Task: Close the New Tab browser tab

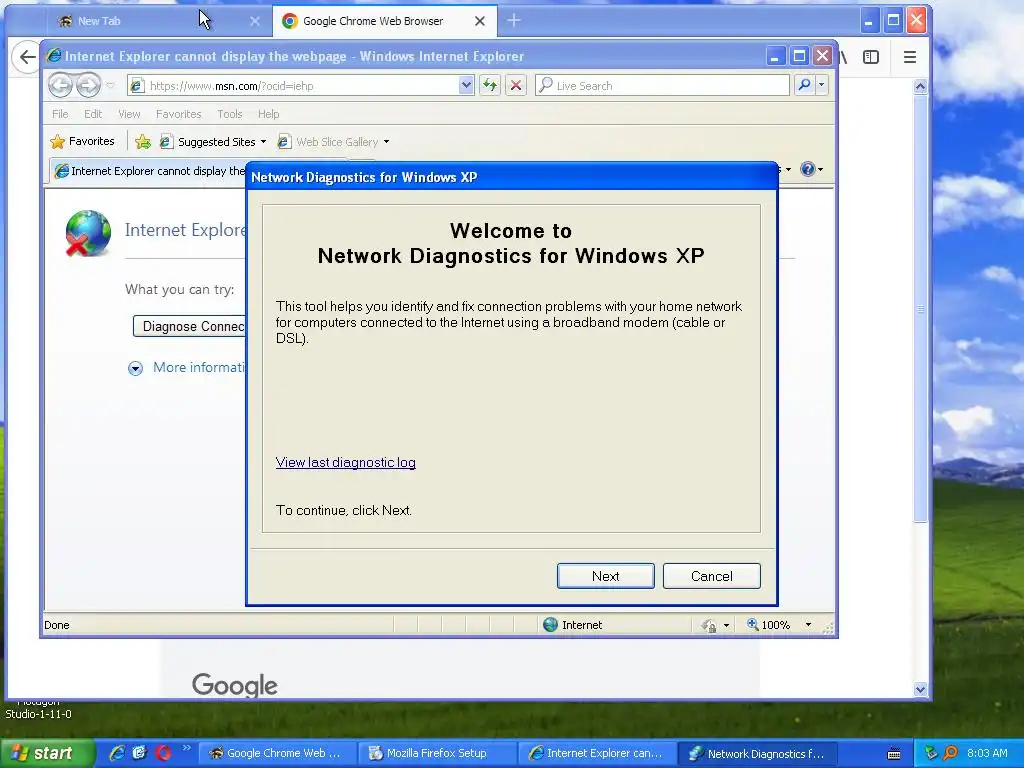Action: pos(255,21)
